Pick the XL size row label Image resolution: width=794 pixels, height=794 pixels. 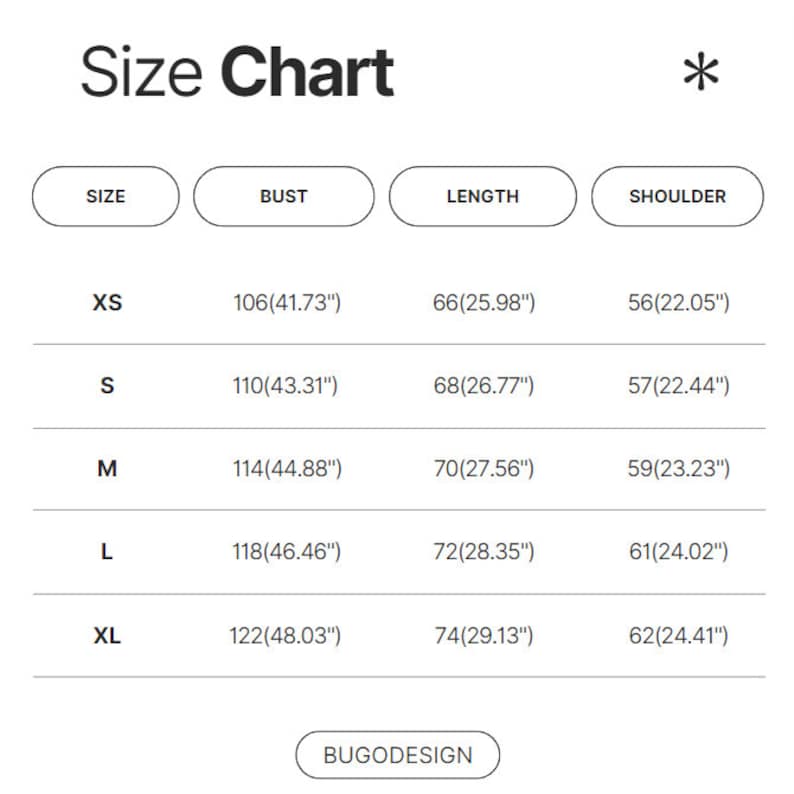(x=107, y=635)
